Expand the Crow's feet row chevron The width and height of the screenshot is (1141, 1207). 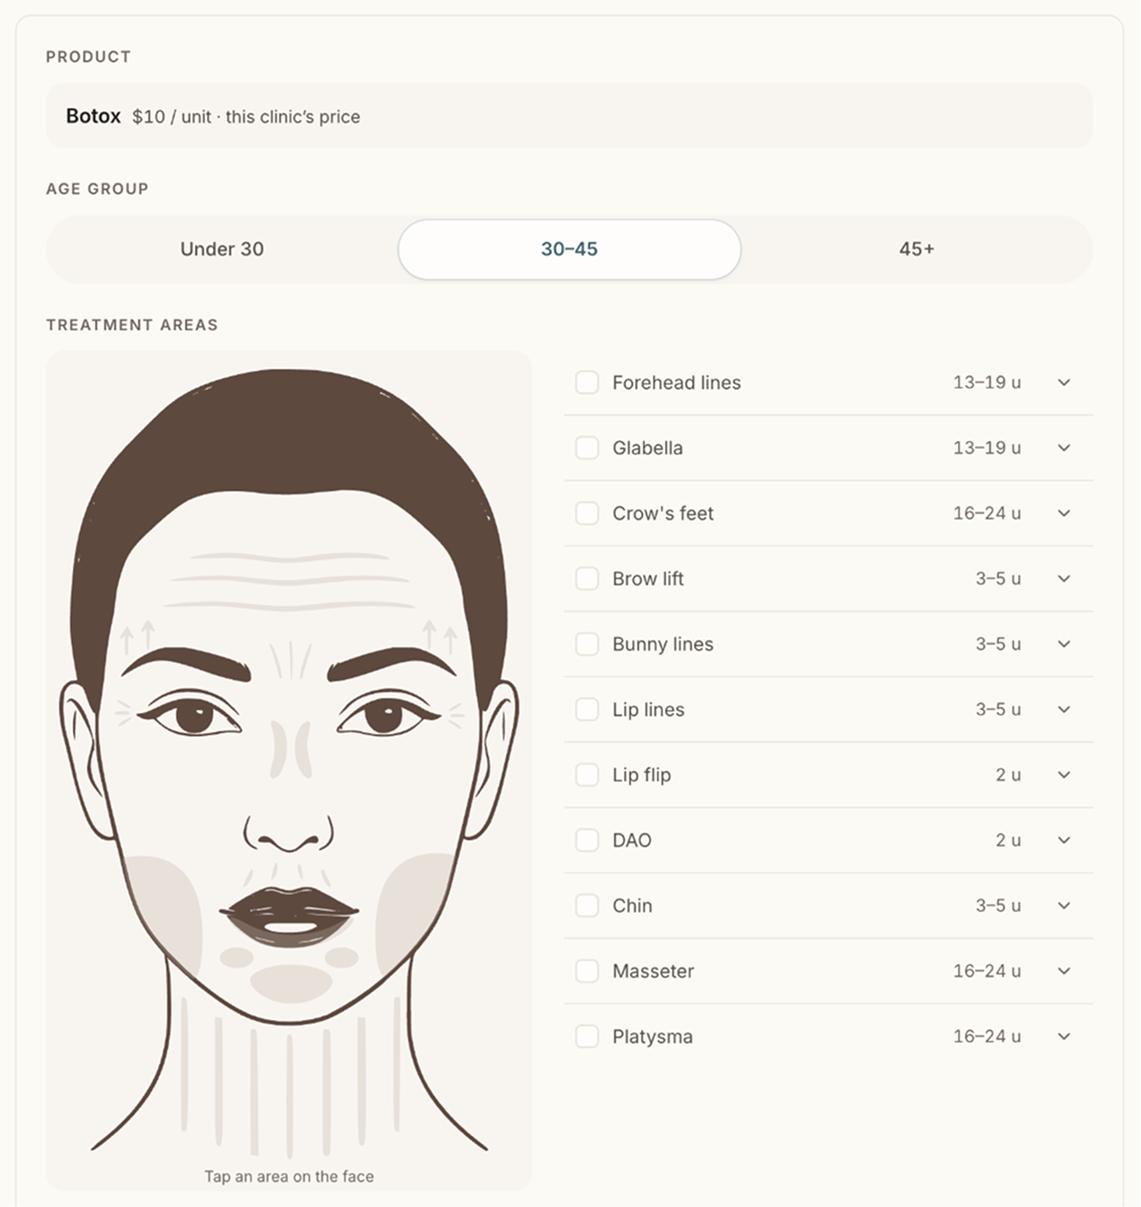coord(1064,513)
